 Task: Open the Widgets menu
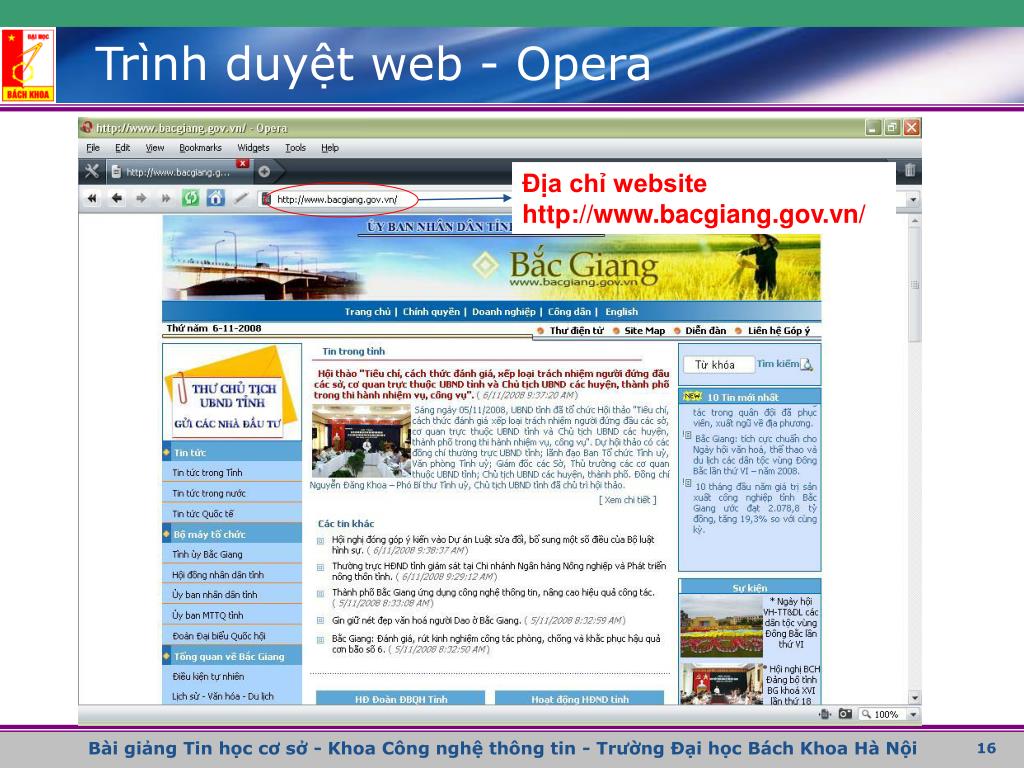click(253, 148)
